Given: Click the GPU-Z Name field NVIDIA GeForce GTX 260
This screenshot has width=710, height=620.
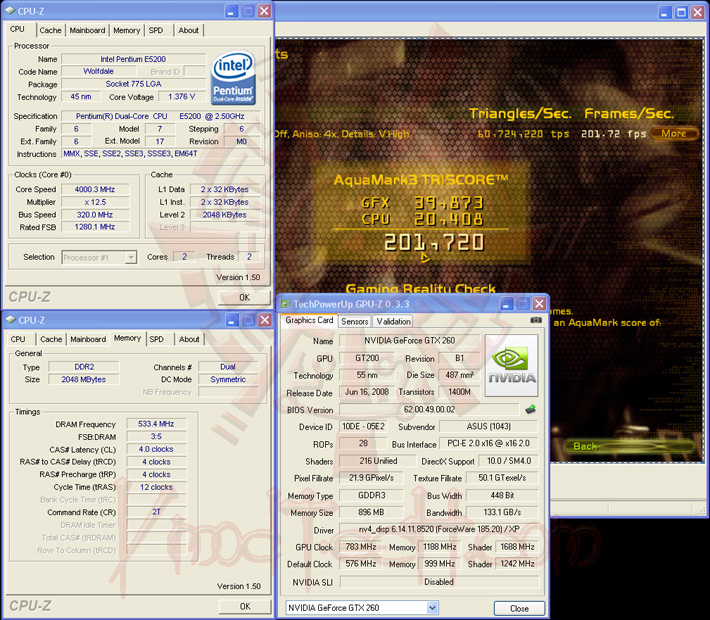Looking at the screenshot, I should 409,341.
